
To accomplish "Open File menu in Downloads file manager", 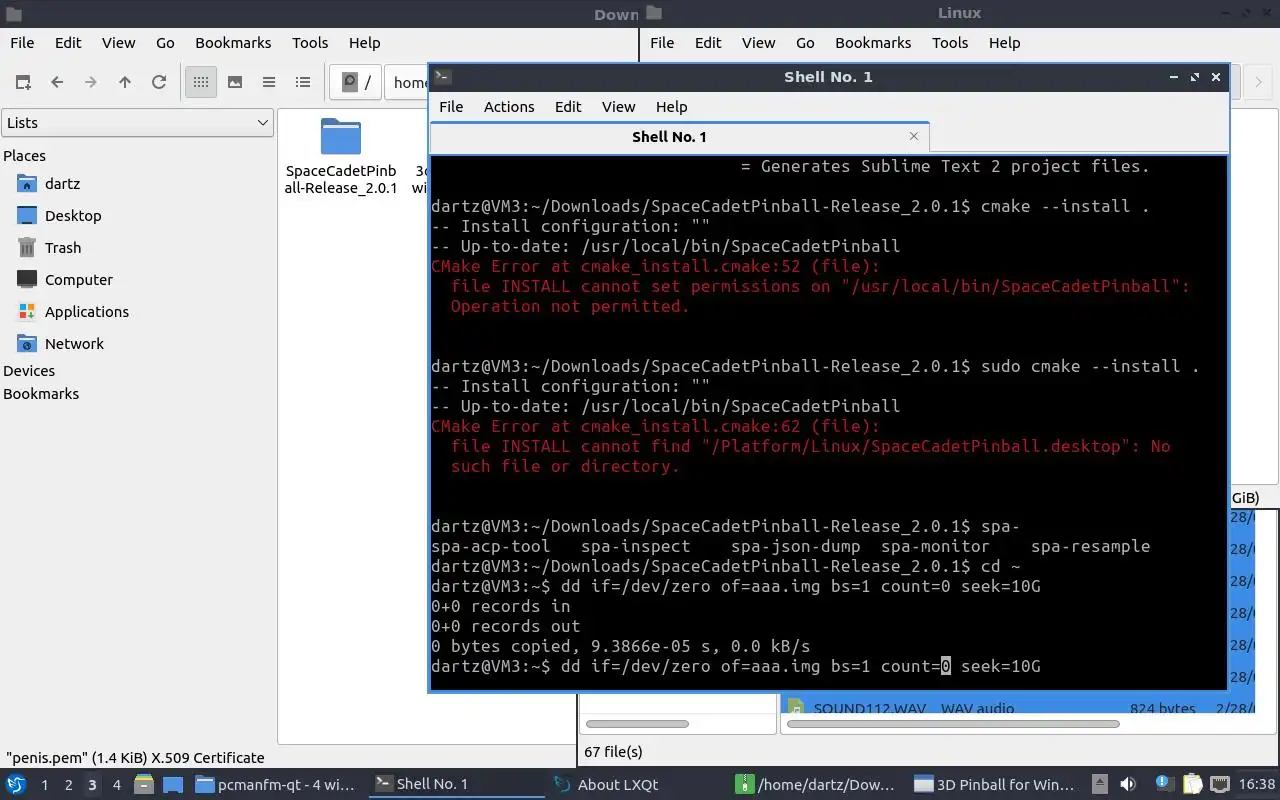I will pos(22,43).
